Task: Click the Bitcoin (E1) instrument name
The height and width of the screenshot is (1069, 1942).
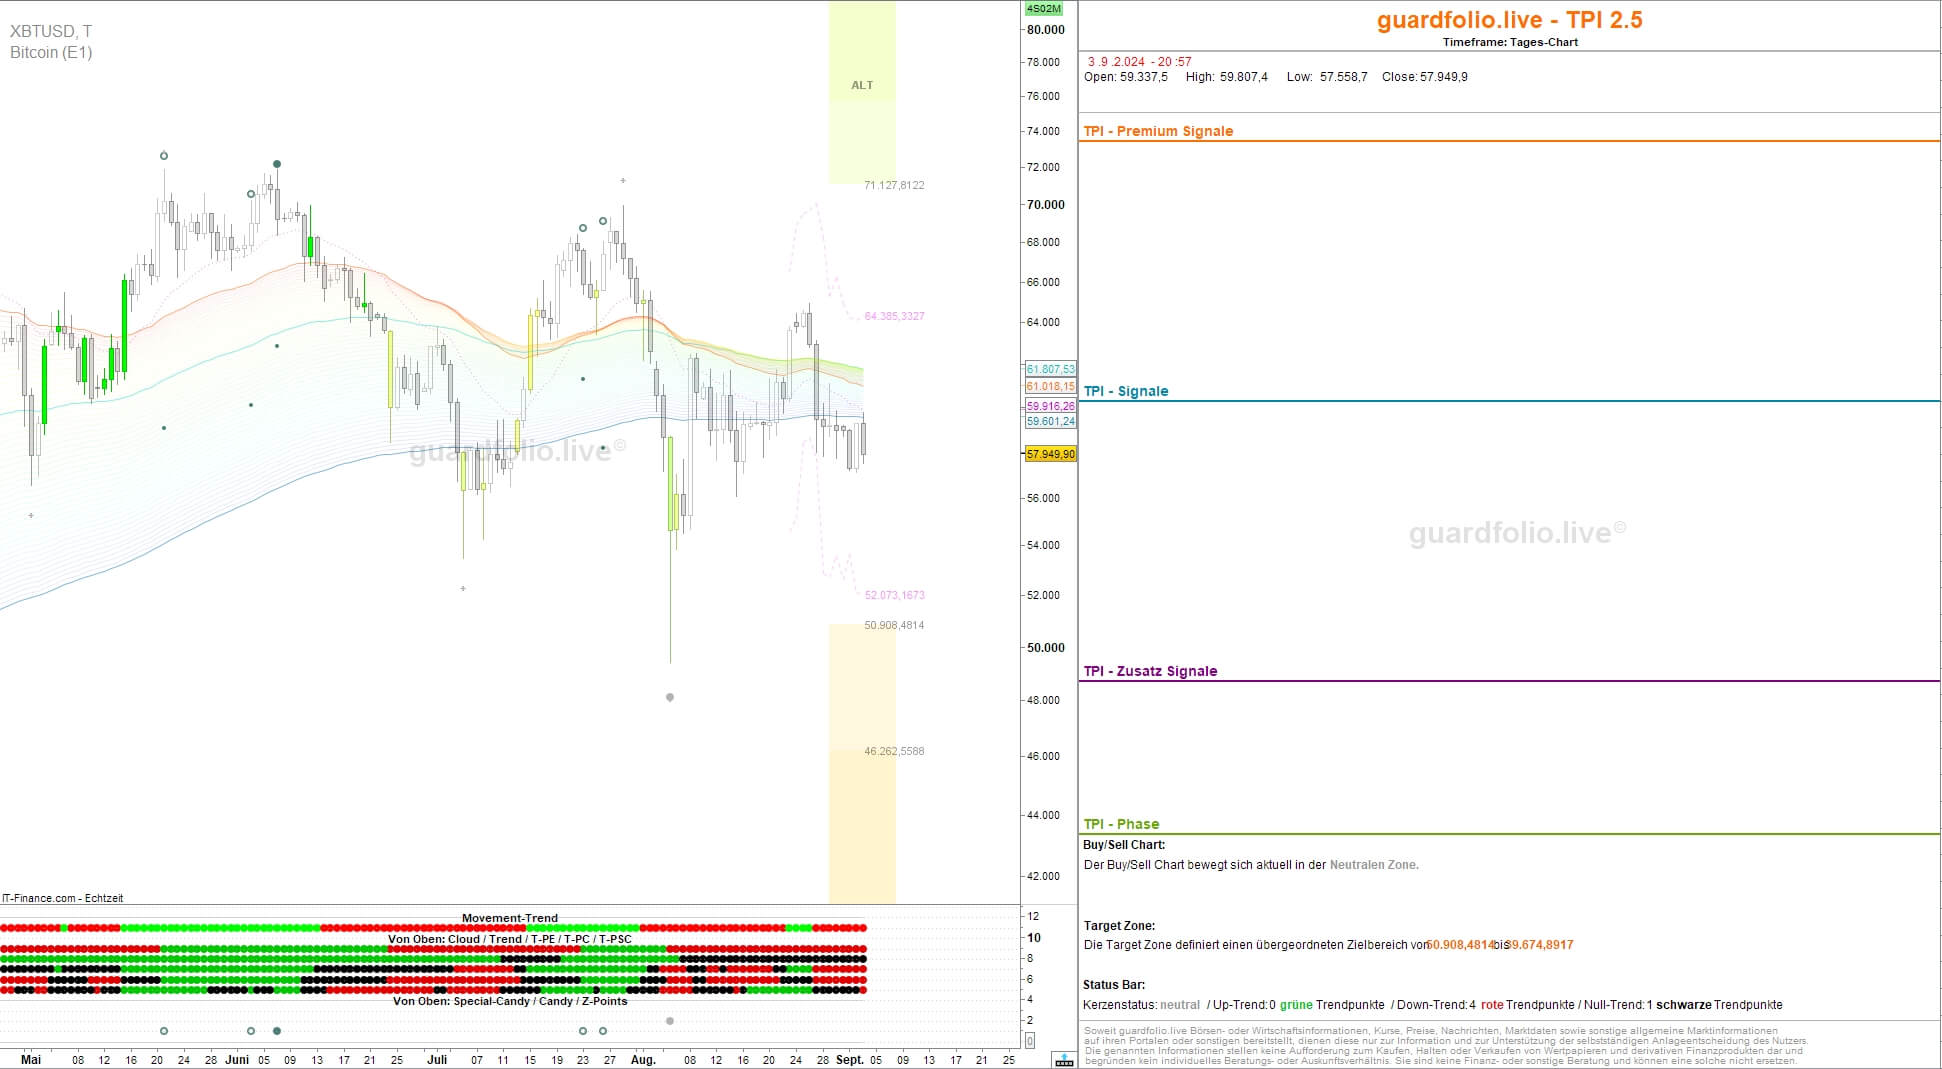Action: point(51,53)
